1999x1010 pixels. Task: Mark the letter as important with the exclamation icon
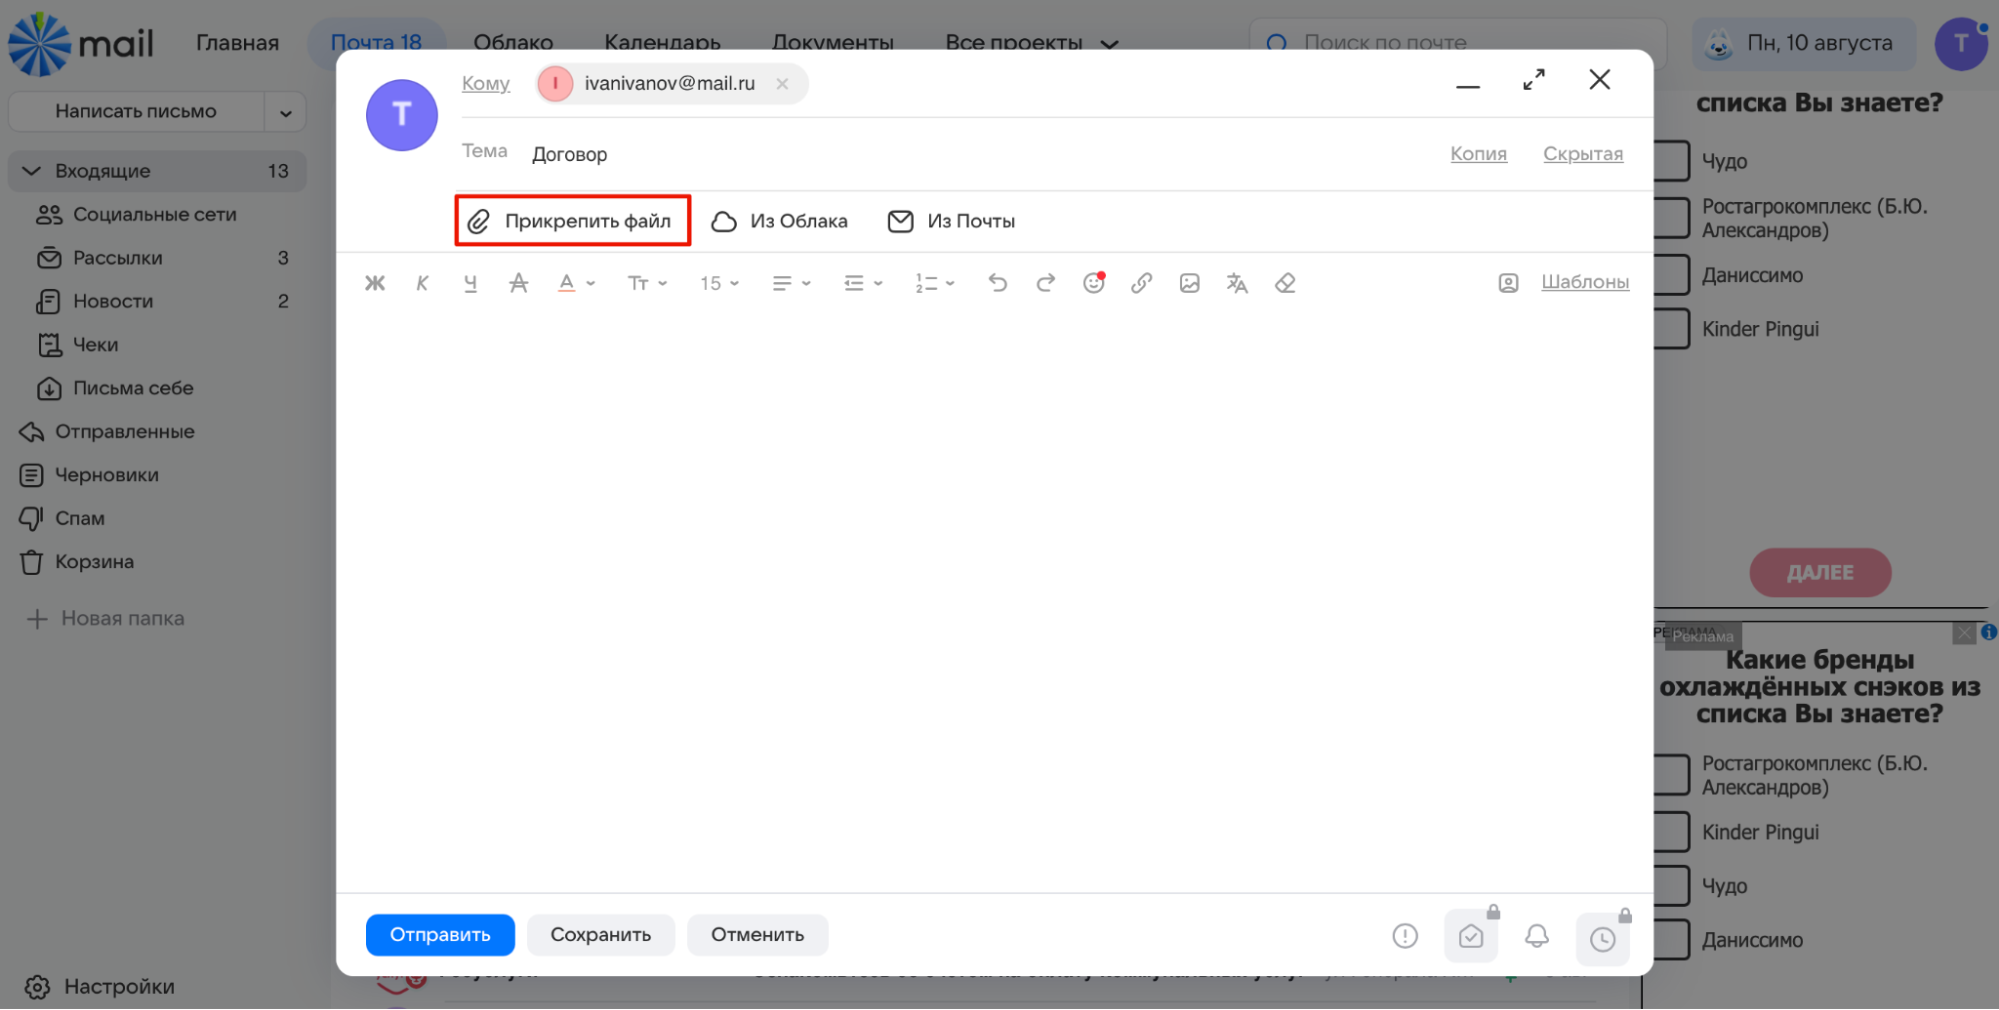1405,936
